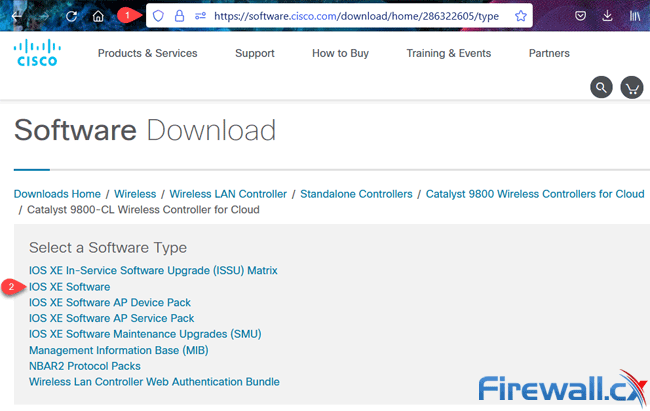The width and height of the screenshot is (650, 411).
Task: Open the site permissions icon in address bar
Action: tap(200, 16)
